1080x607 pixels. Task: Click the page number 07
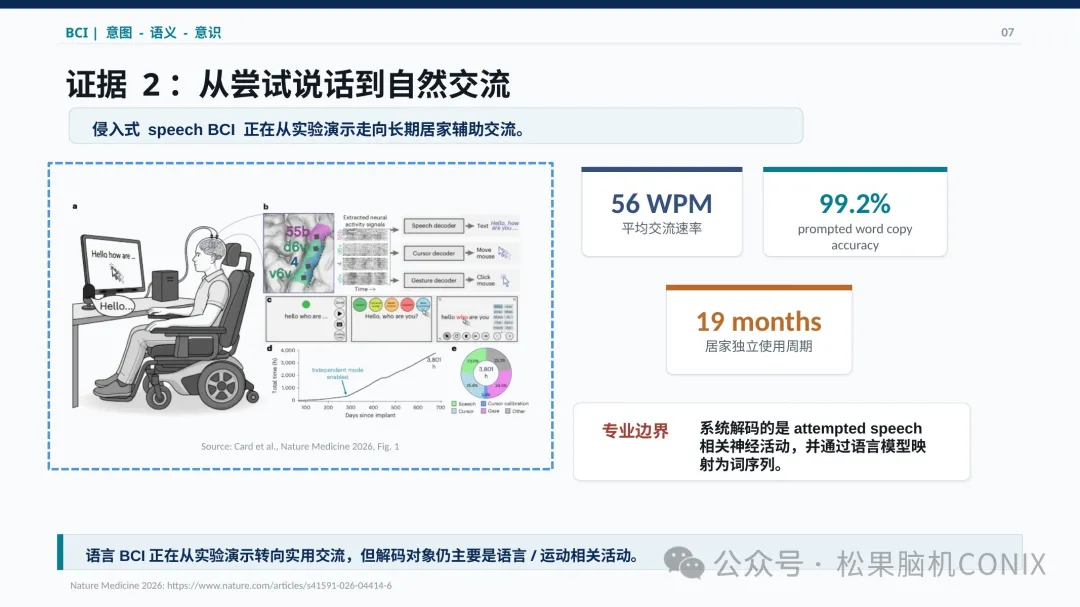(x=1007, y=32)
